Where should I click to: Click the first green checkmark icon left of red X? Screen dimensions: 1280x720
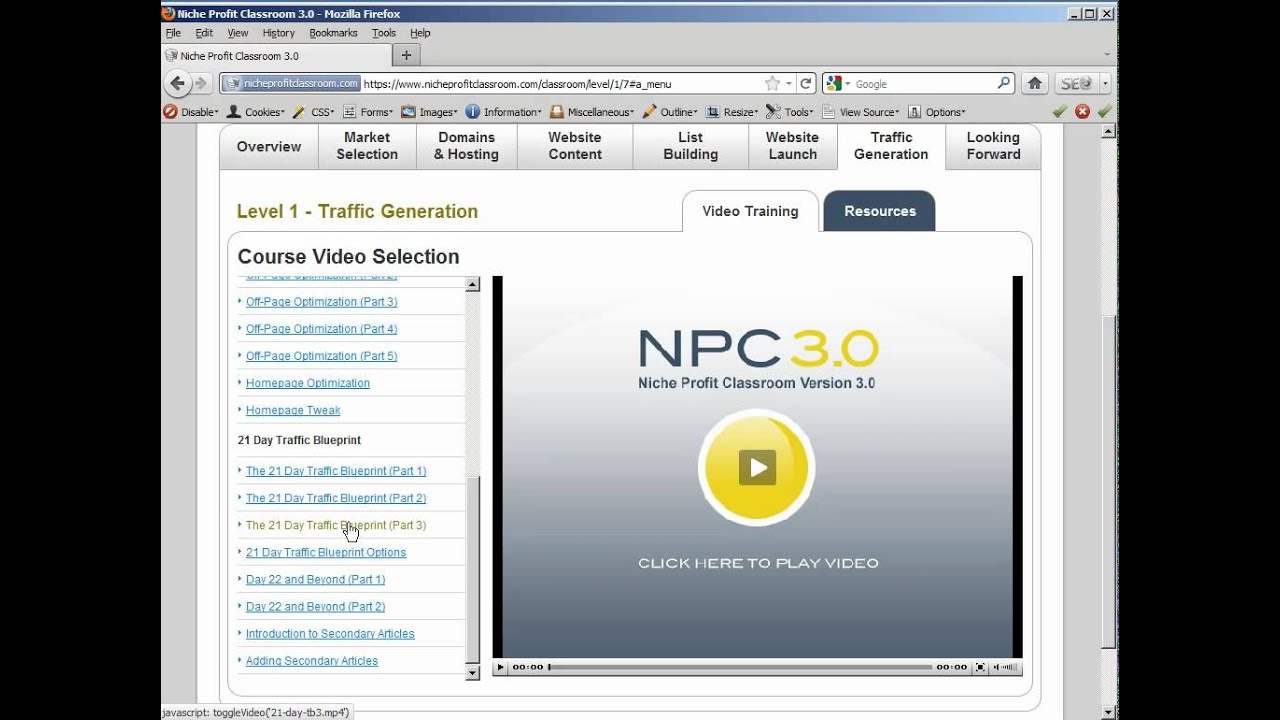tap(1060, 112)
